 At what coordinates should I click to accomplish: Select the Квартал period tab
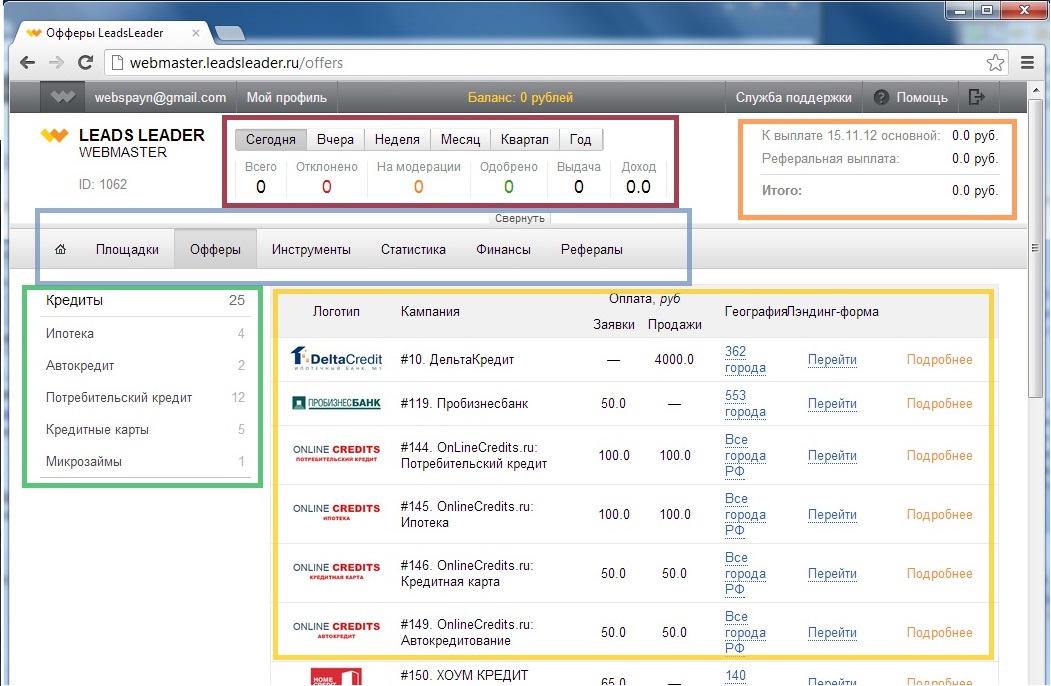click(x=525, y=139)
